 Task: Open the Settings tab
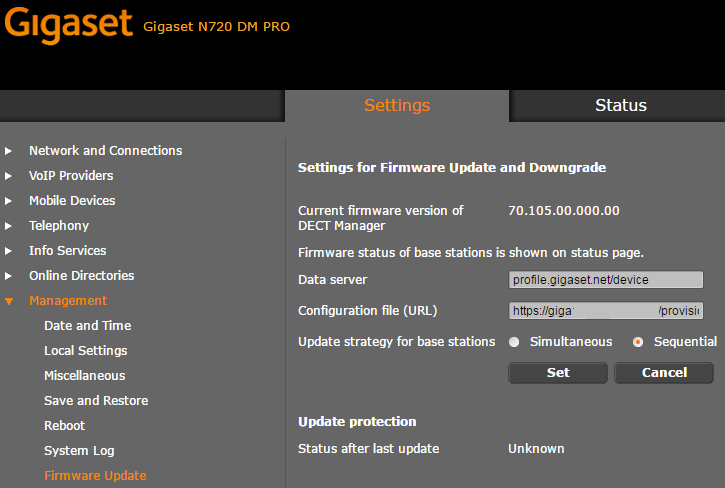click(x=397, y=105)
